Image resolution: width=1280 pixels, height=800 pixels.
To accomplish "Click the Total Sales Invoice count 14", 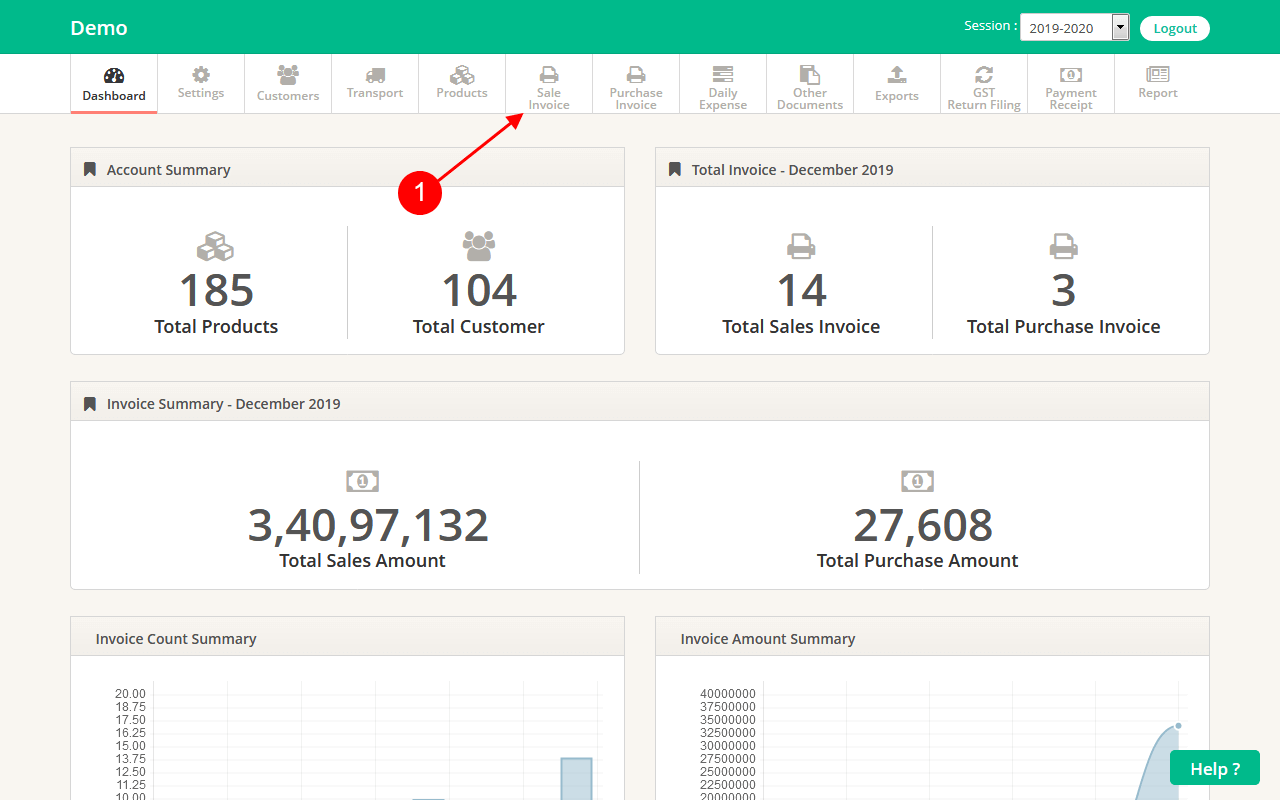I will point(801,291).
